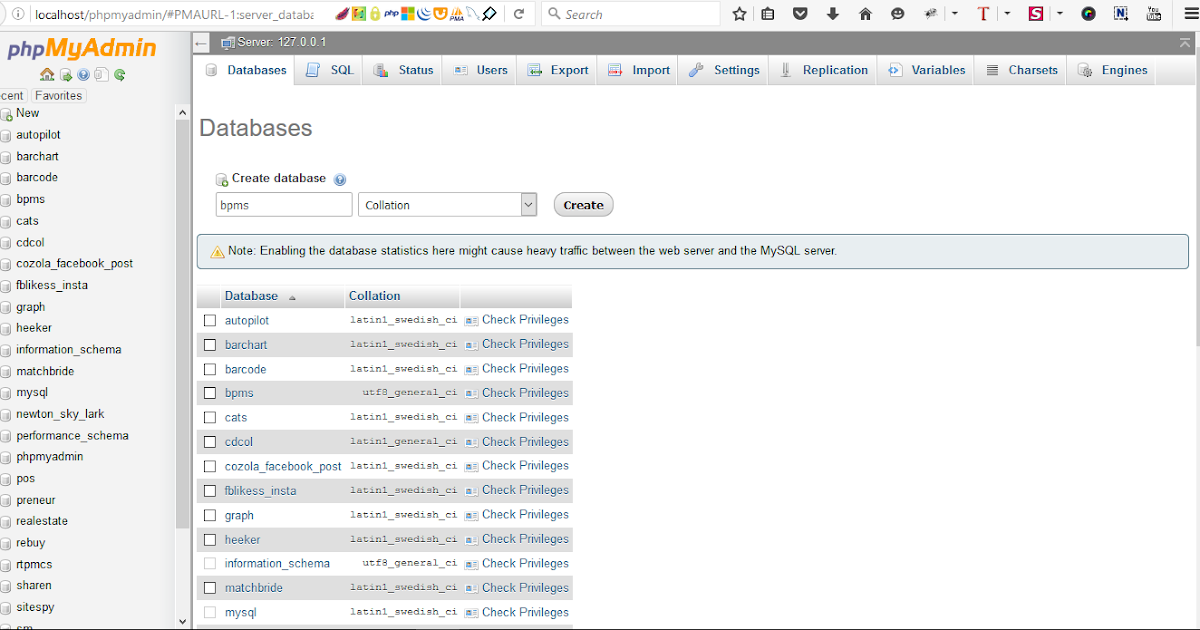Image resolution: width=1200 pixels, height=630 pixels.
Task: Click the database name input field containing bpms
Action: 283,204
